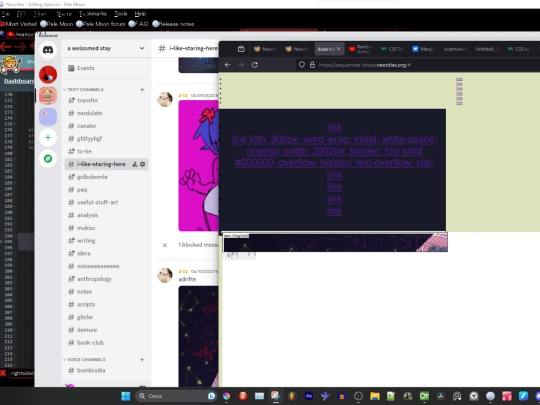Open After Effects from the taskbar
The image size is (540, 405).
309,396
